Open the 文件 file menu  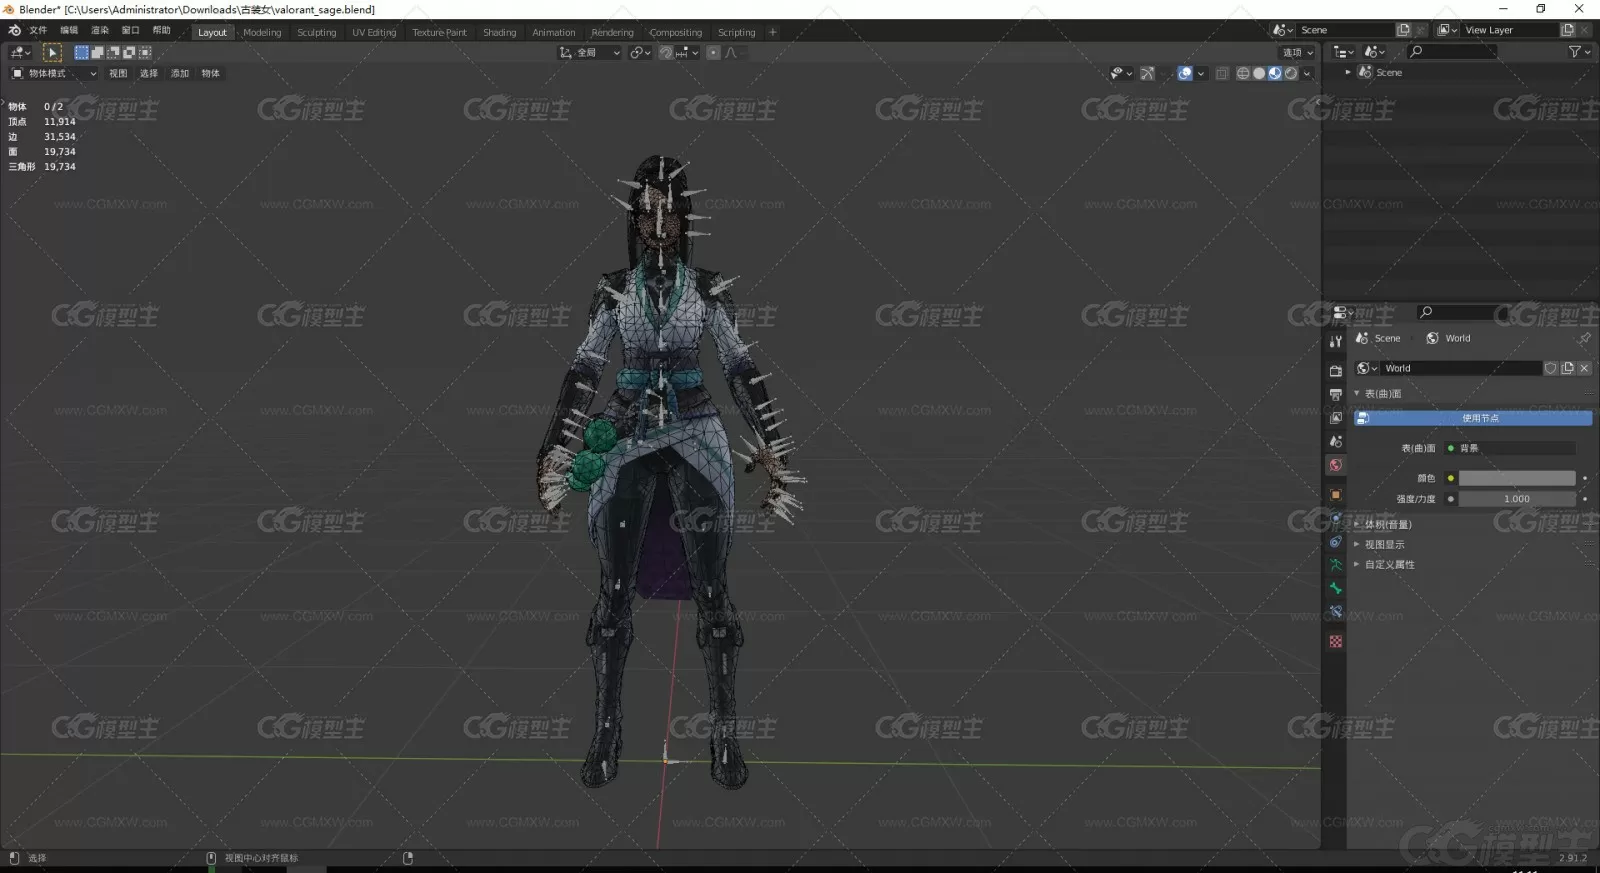pyautogui.click(x=38, y=30)
